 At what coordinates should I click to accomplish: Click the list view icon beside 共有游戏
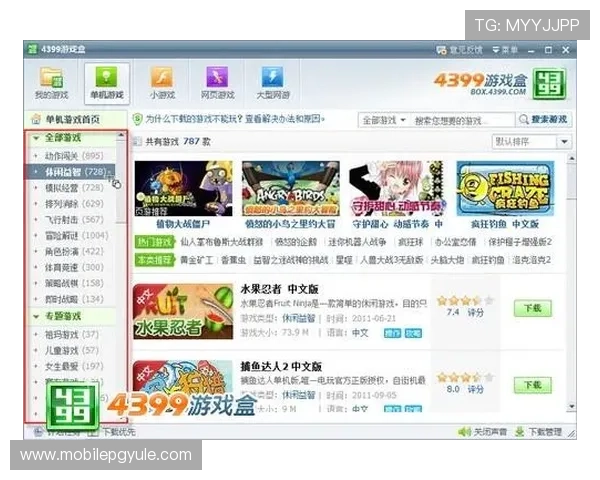click(137, 142)
